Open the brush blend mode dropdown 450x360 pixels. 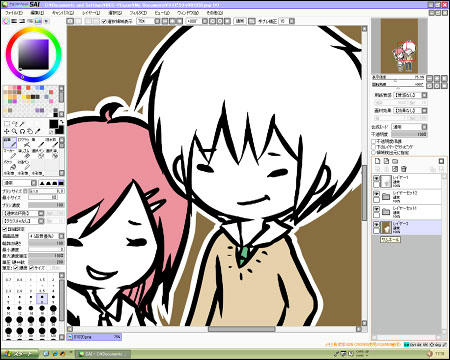pos(20,183)
